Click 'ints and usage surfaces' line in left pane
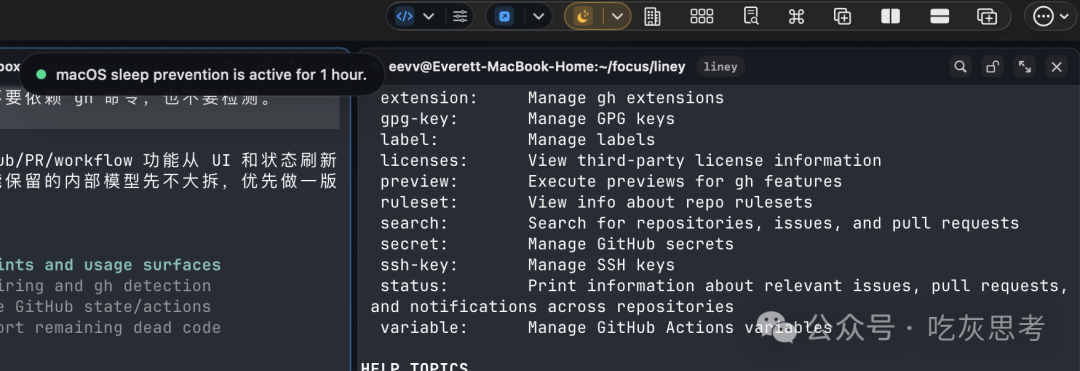This screenshot has height=371, width=1080. pyautogui.click(x=110, y=265)
